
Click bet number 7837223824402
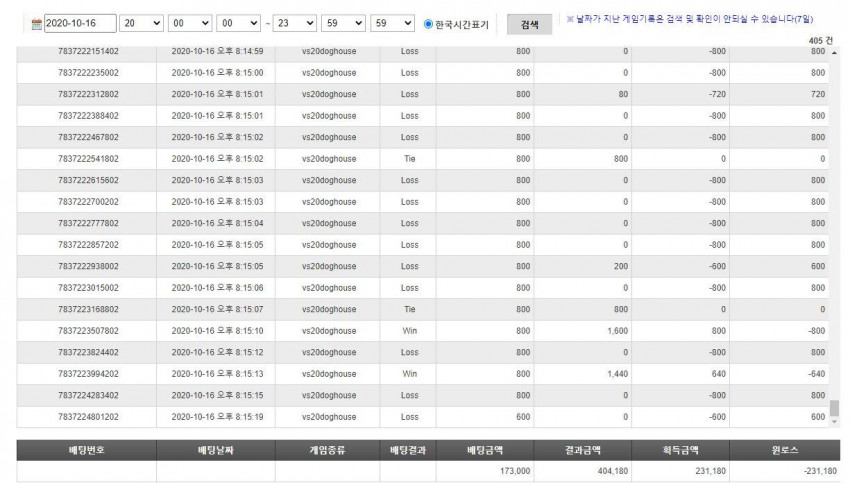coord(88,352)
